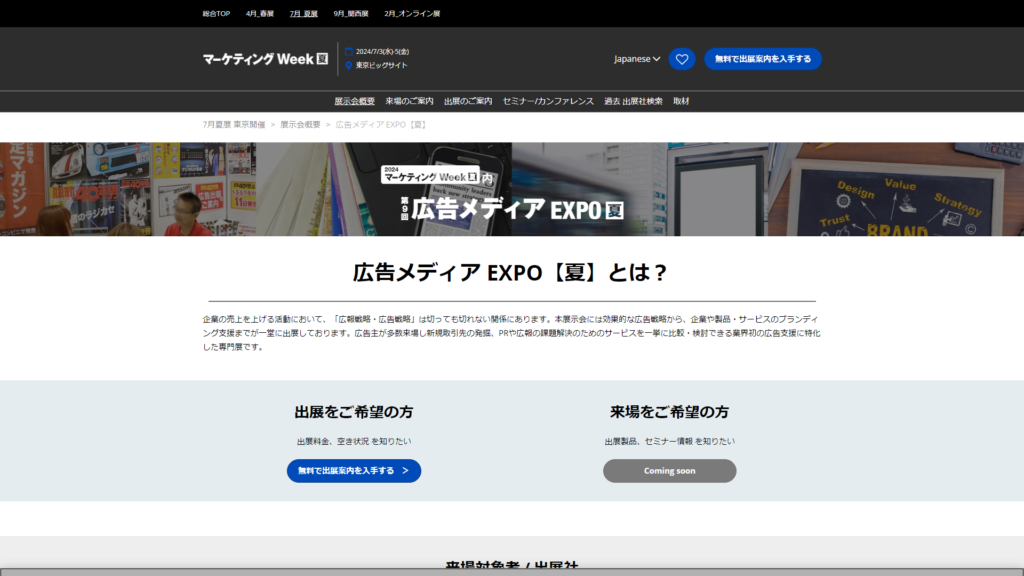Click the location pin icon beside 東京ビッグサイト
This screenshot has height=576, width=1024.
pyautogui.click(x=349, y=65)
